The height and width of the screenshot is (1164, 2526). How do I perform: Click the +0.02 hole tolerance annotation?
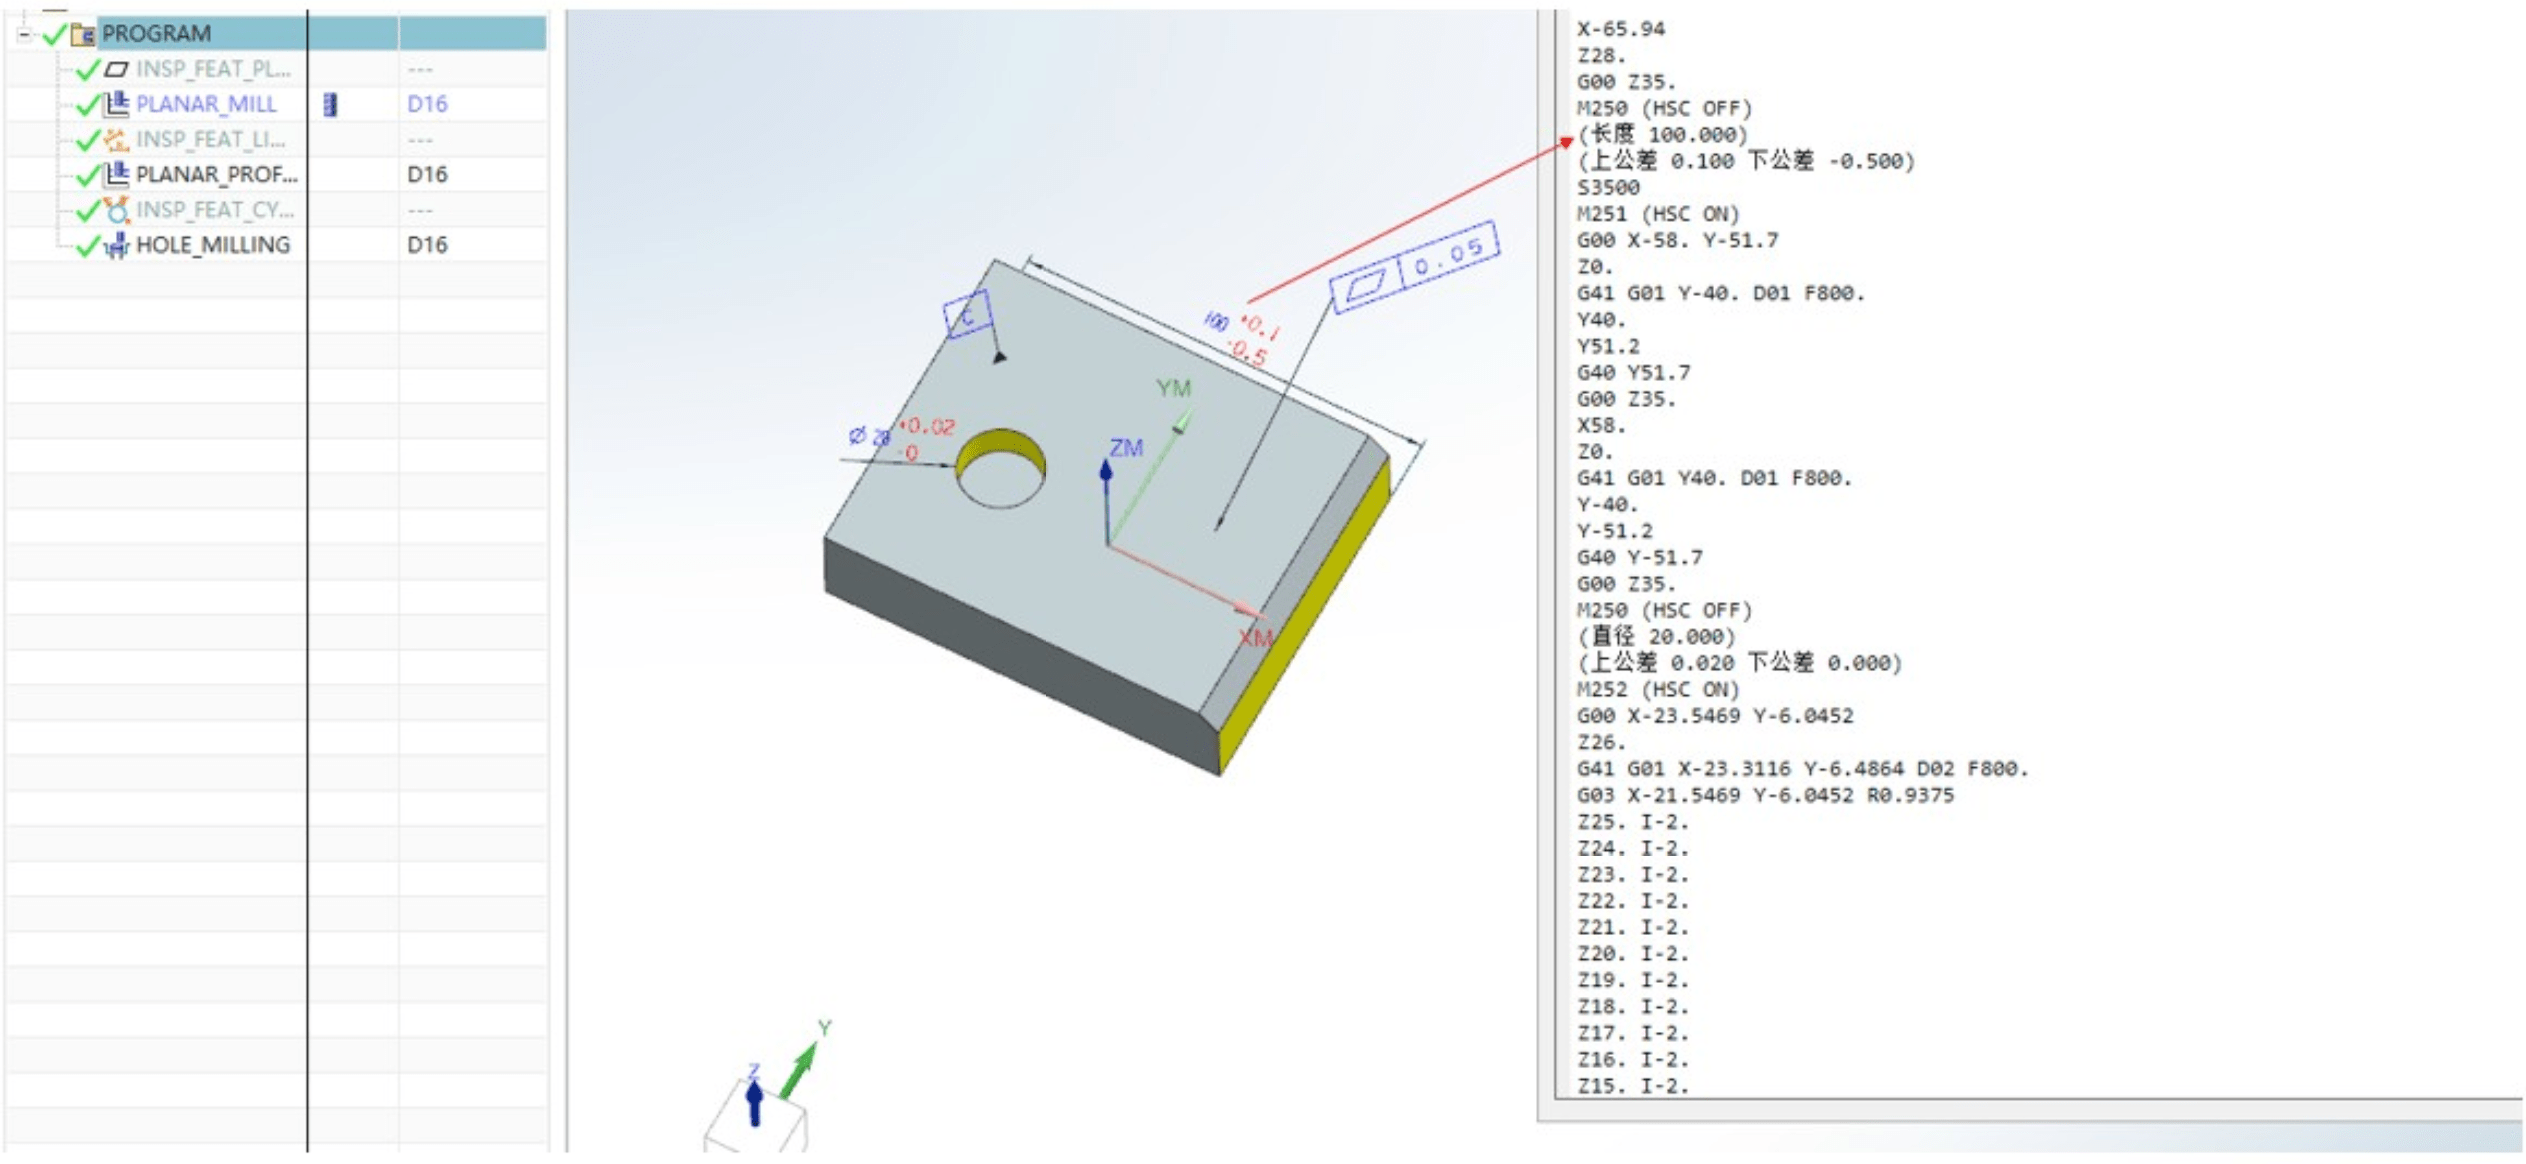pos(926,427)
